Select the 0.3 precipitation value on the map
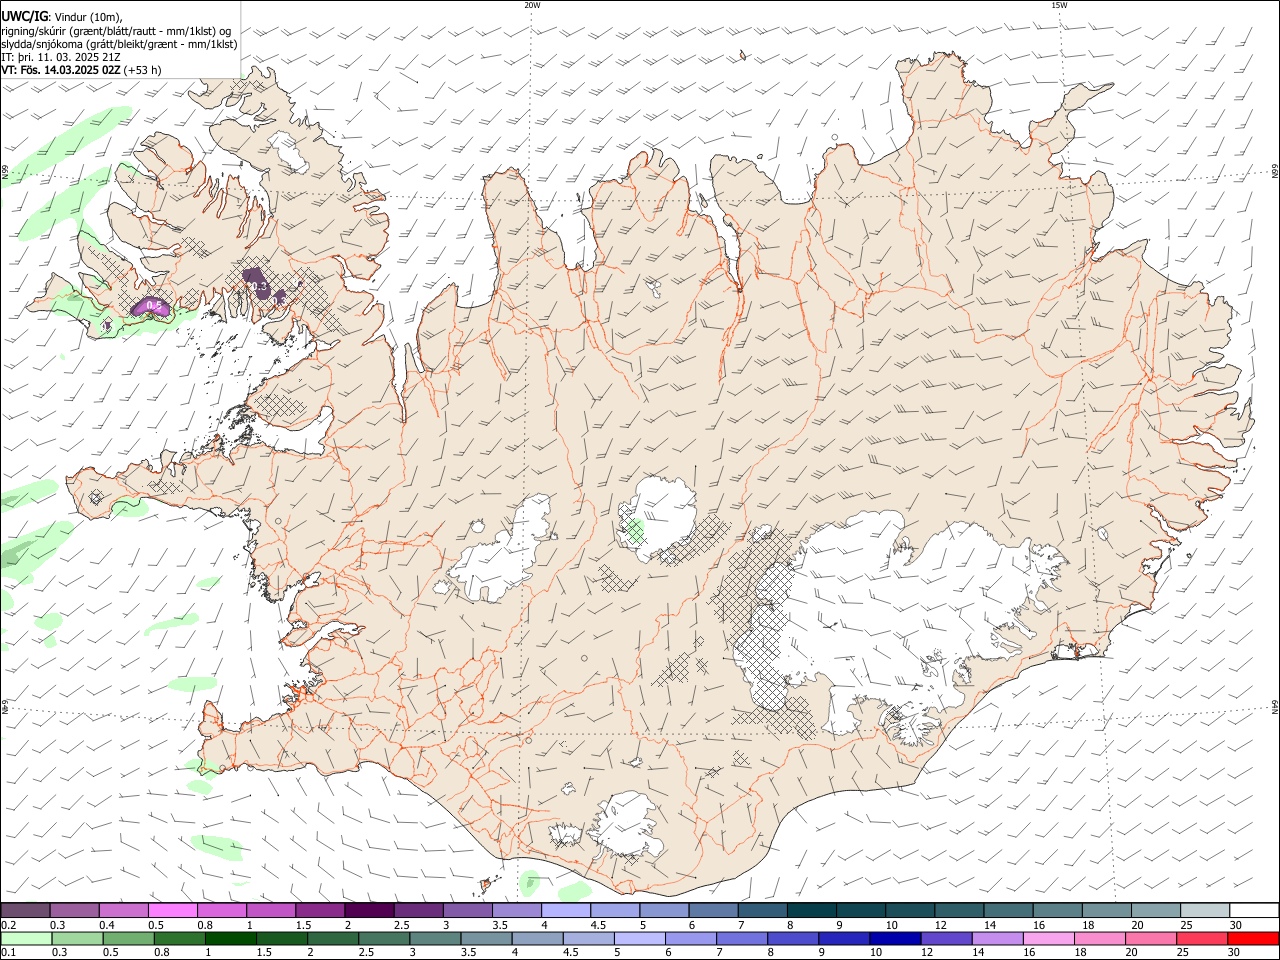Viewport: 1280px width, 960px height. [x=259, y=287]
